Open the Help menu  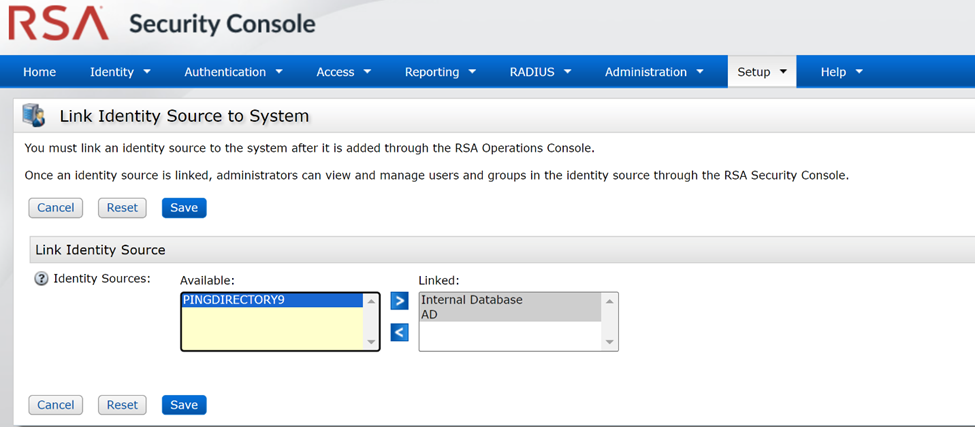841,72
